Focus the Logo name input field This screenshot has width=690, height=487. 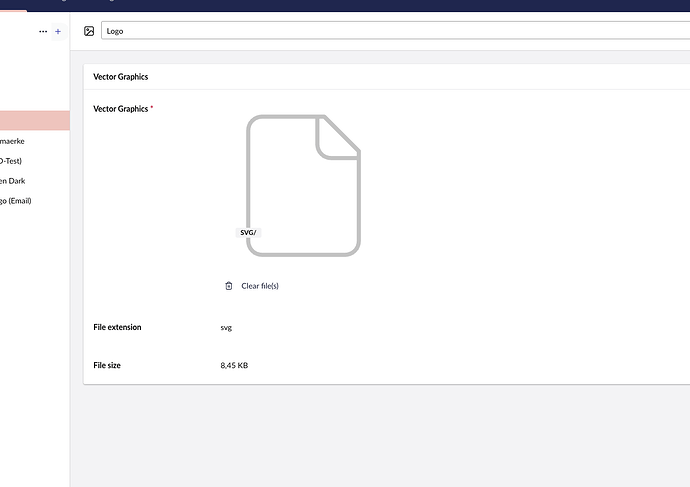pyautogui.click(x=390, y=31)
